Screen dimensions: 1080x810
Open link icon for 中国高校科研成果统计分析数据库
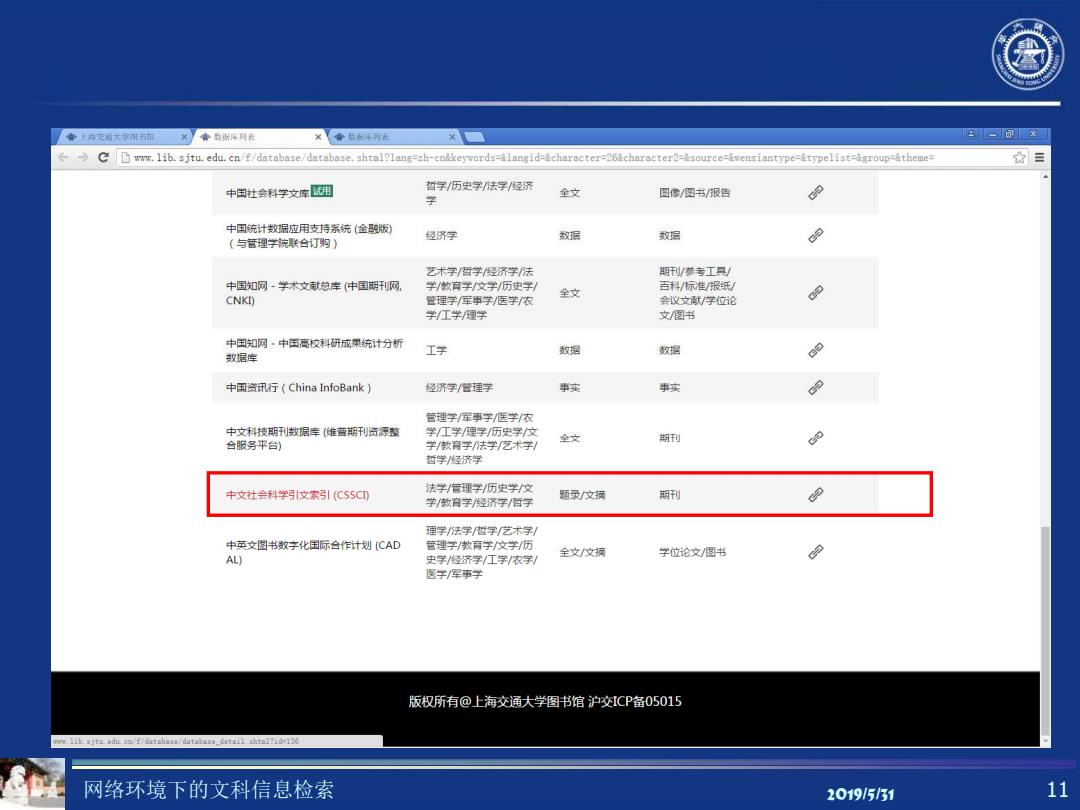[x=816, y=350]
